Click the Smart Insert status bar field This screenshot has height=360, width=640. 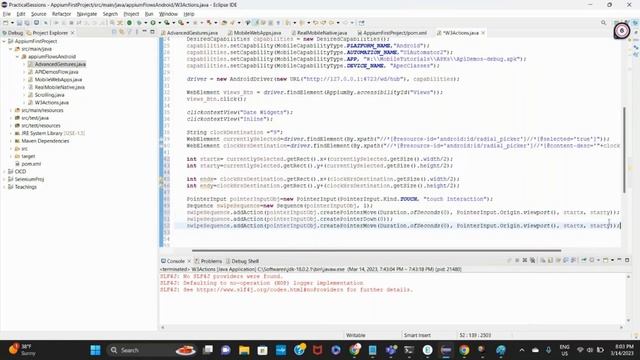(417, 335)
